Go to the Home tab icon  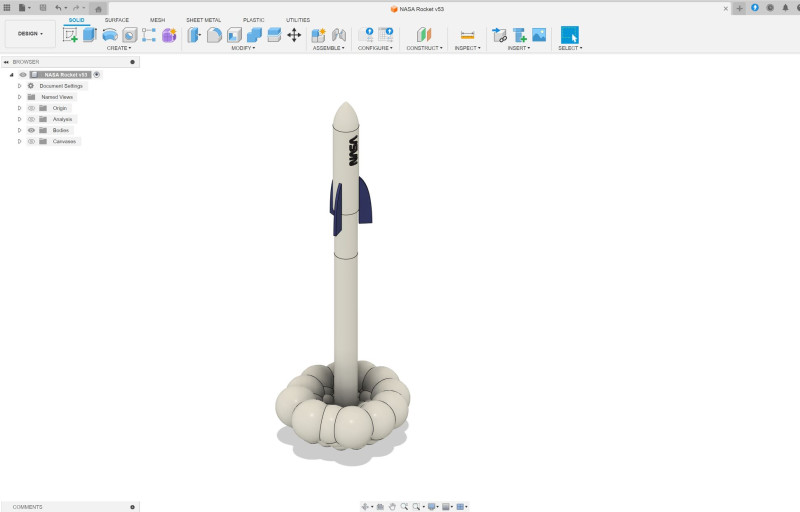98,9
